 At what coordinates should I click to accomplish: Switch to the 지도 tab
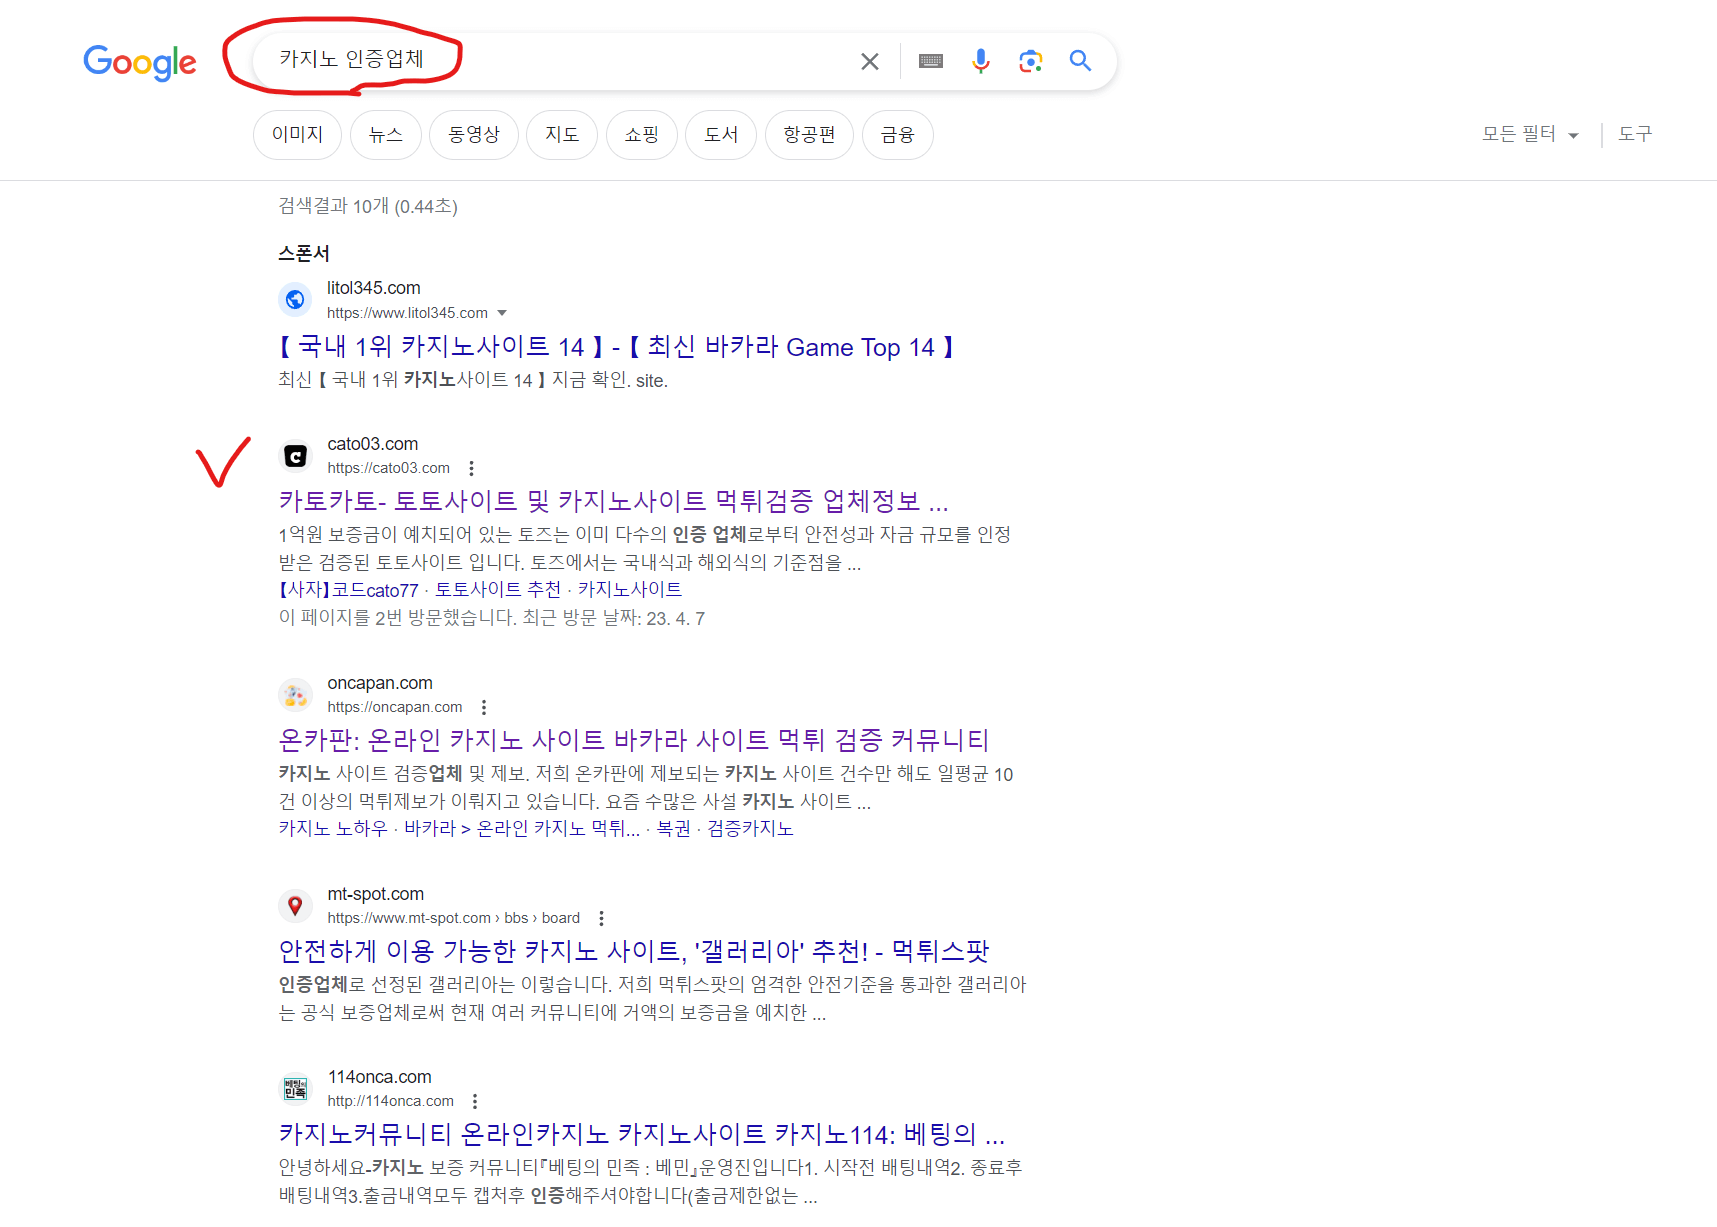pos(562,135)
